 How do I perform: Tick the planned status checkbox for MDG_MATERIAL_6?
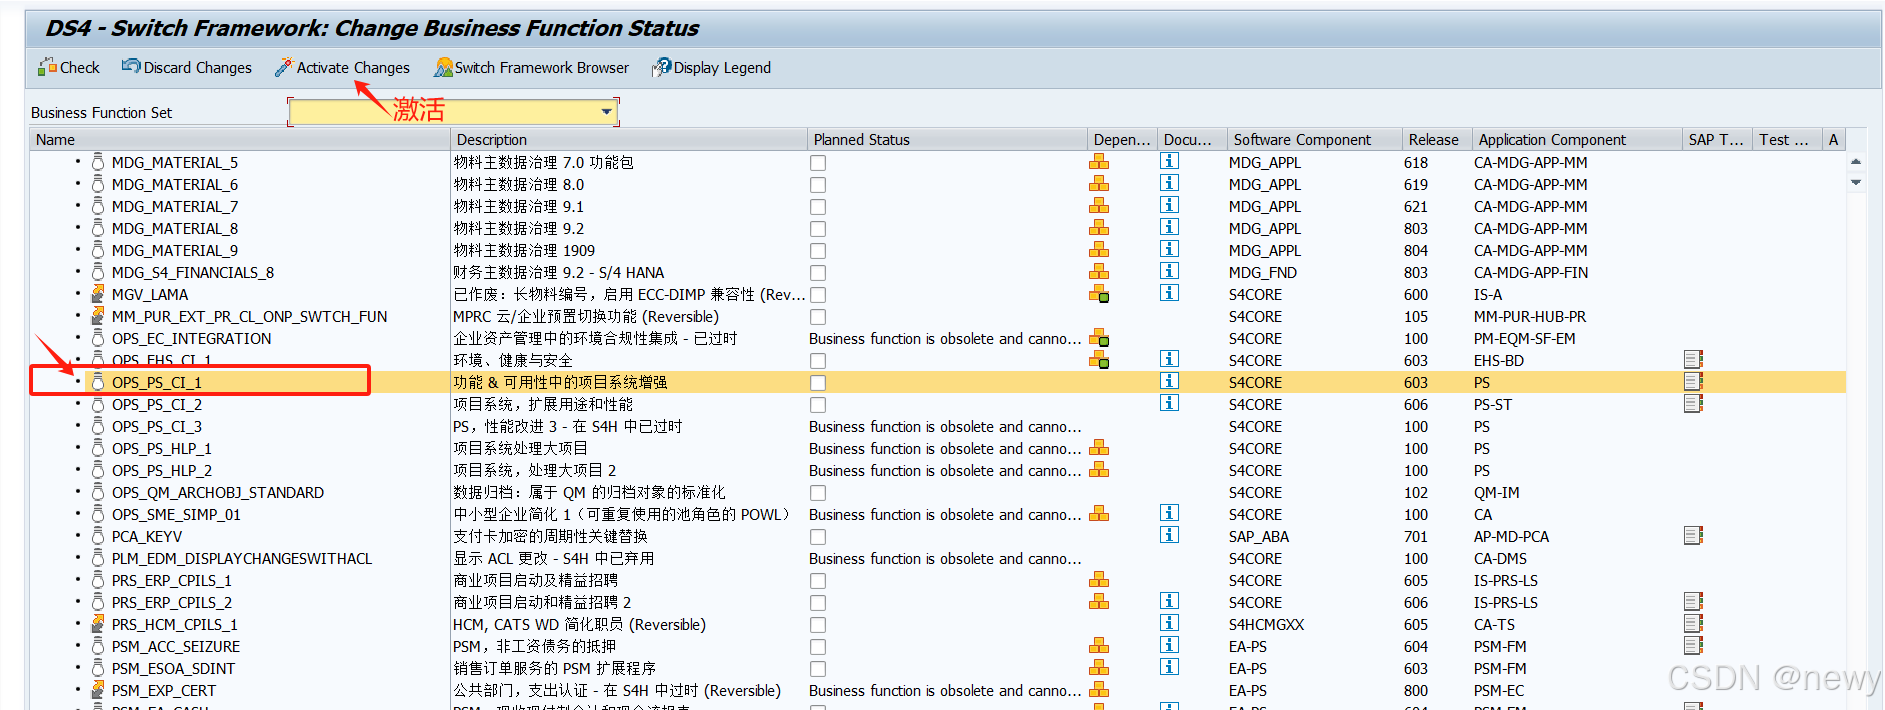(x=818, y=185)
